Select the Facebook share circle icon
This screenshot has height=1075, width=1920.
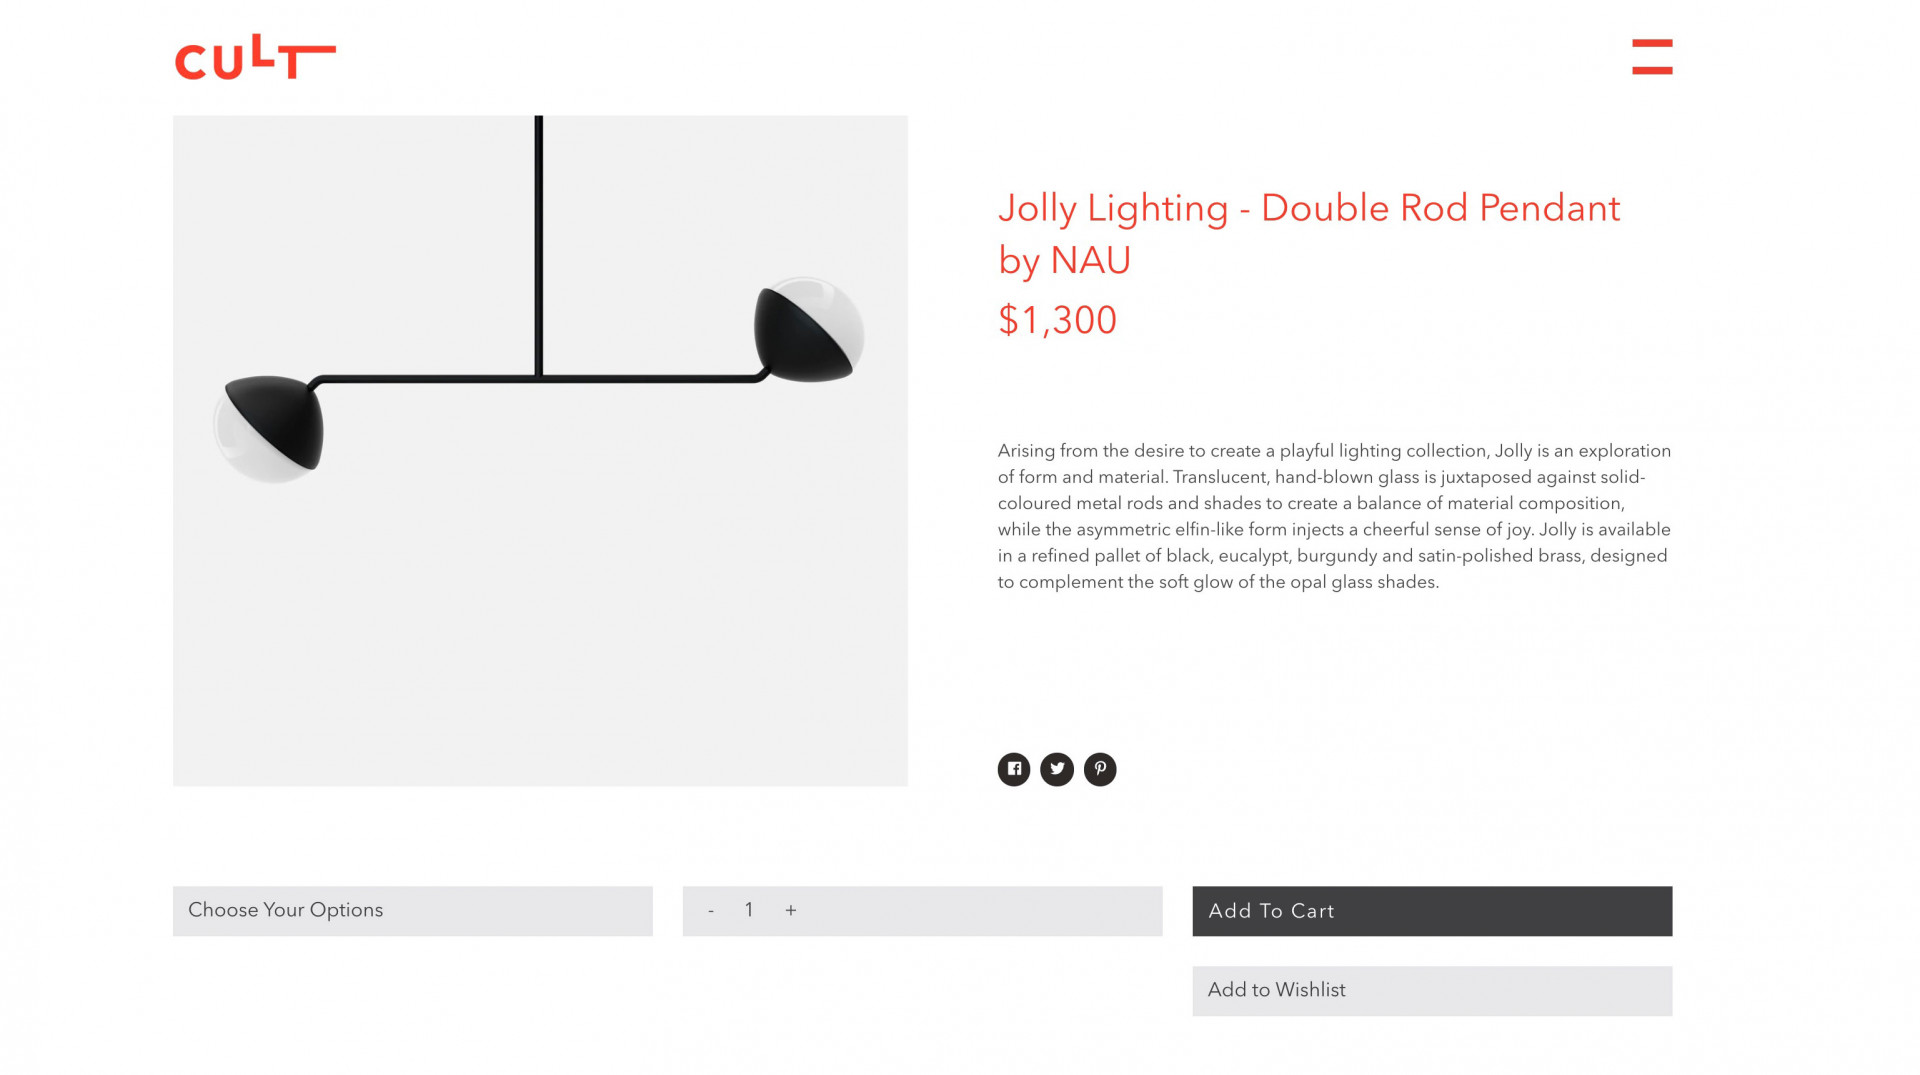click(1013, 769)
